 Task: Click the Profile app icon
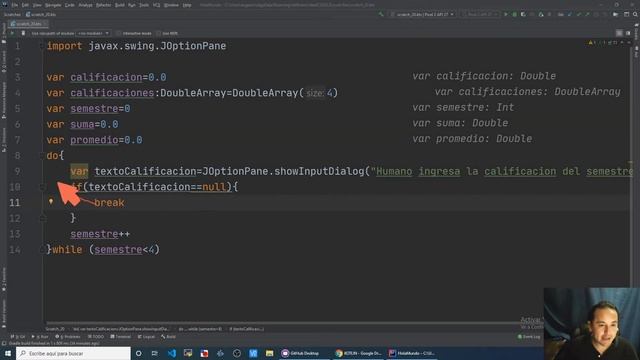click(541, 14)
